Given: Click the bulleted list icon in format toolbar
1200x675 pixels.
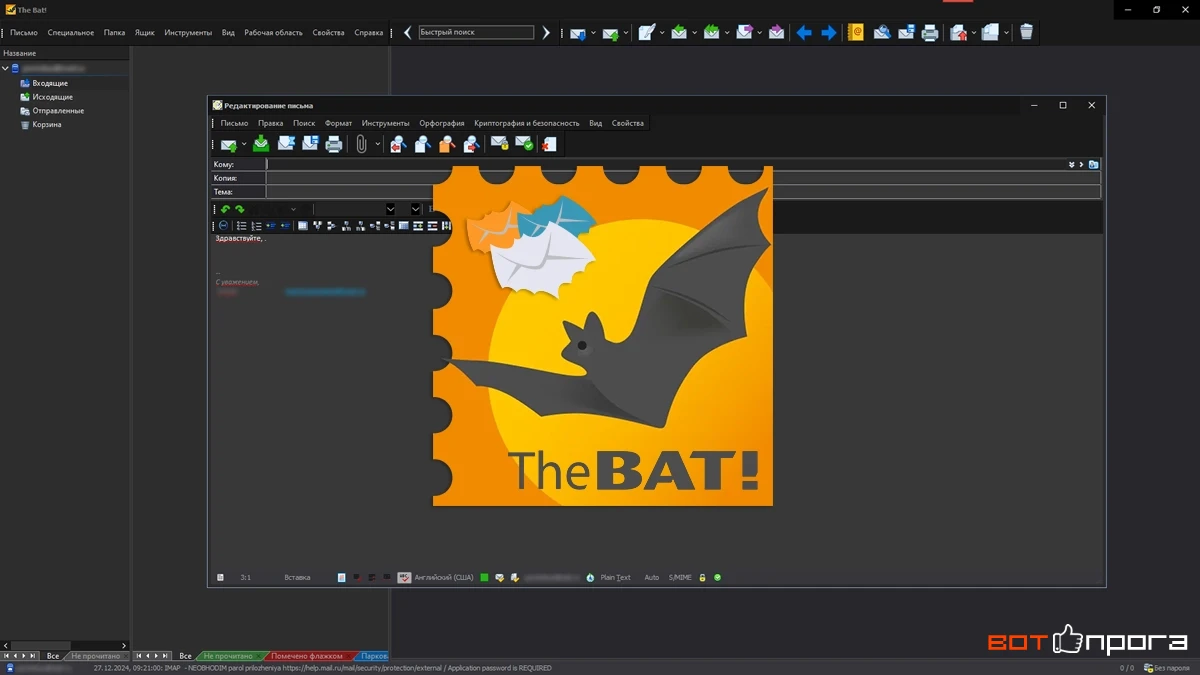Looking at the screenshot, I should (241, 226).
